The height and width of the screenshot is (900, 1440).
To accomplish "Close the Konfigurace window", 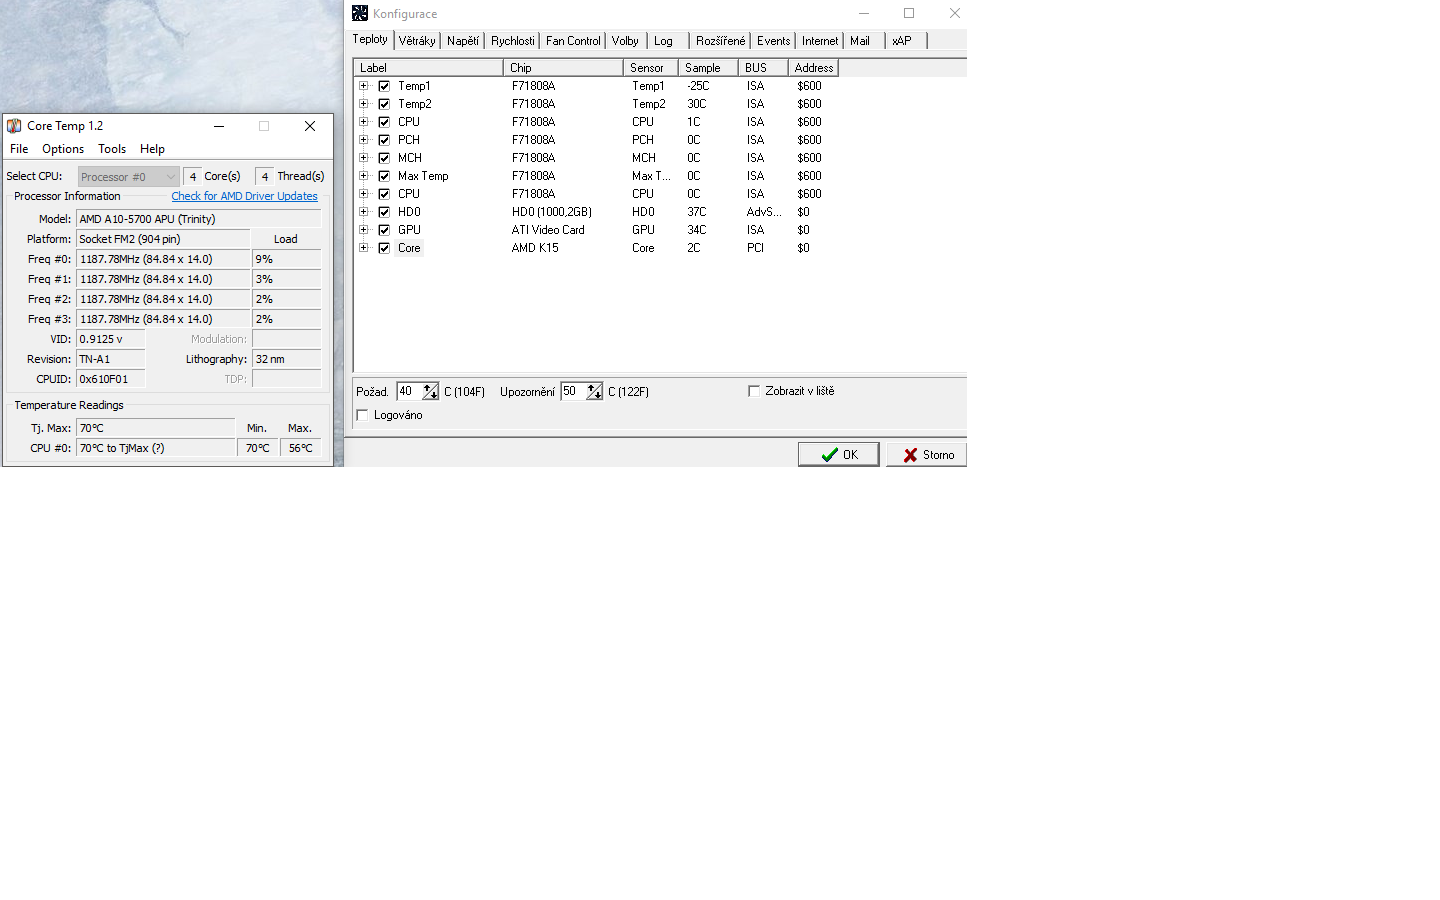I will (955, 13).
